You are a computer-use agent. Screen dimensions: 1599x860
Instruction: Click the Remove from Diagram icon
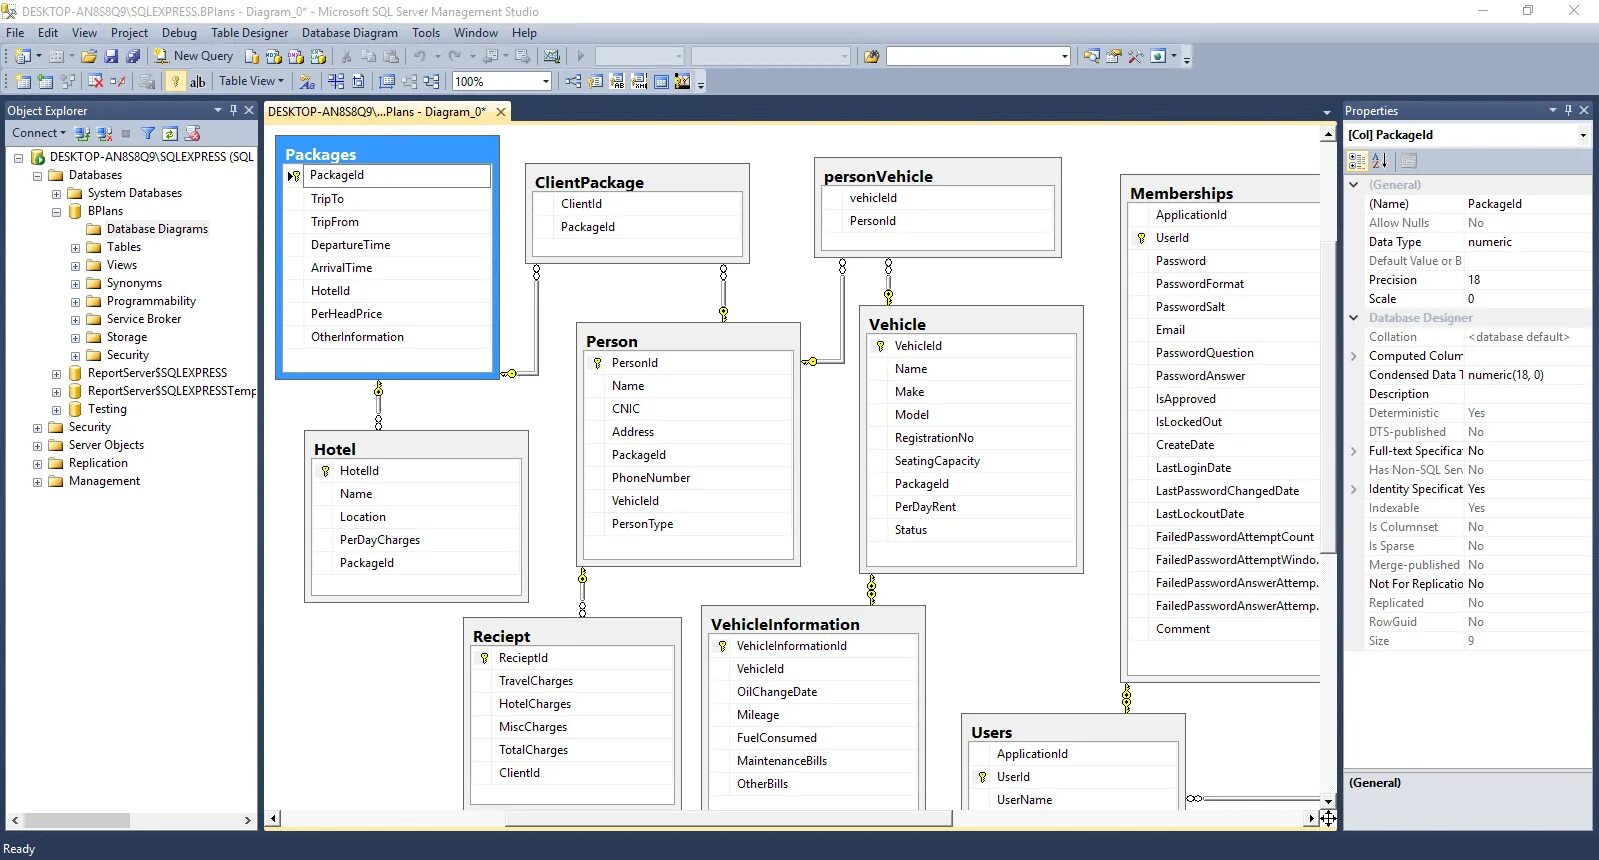click(x=118, y=81)
